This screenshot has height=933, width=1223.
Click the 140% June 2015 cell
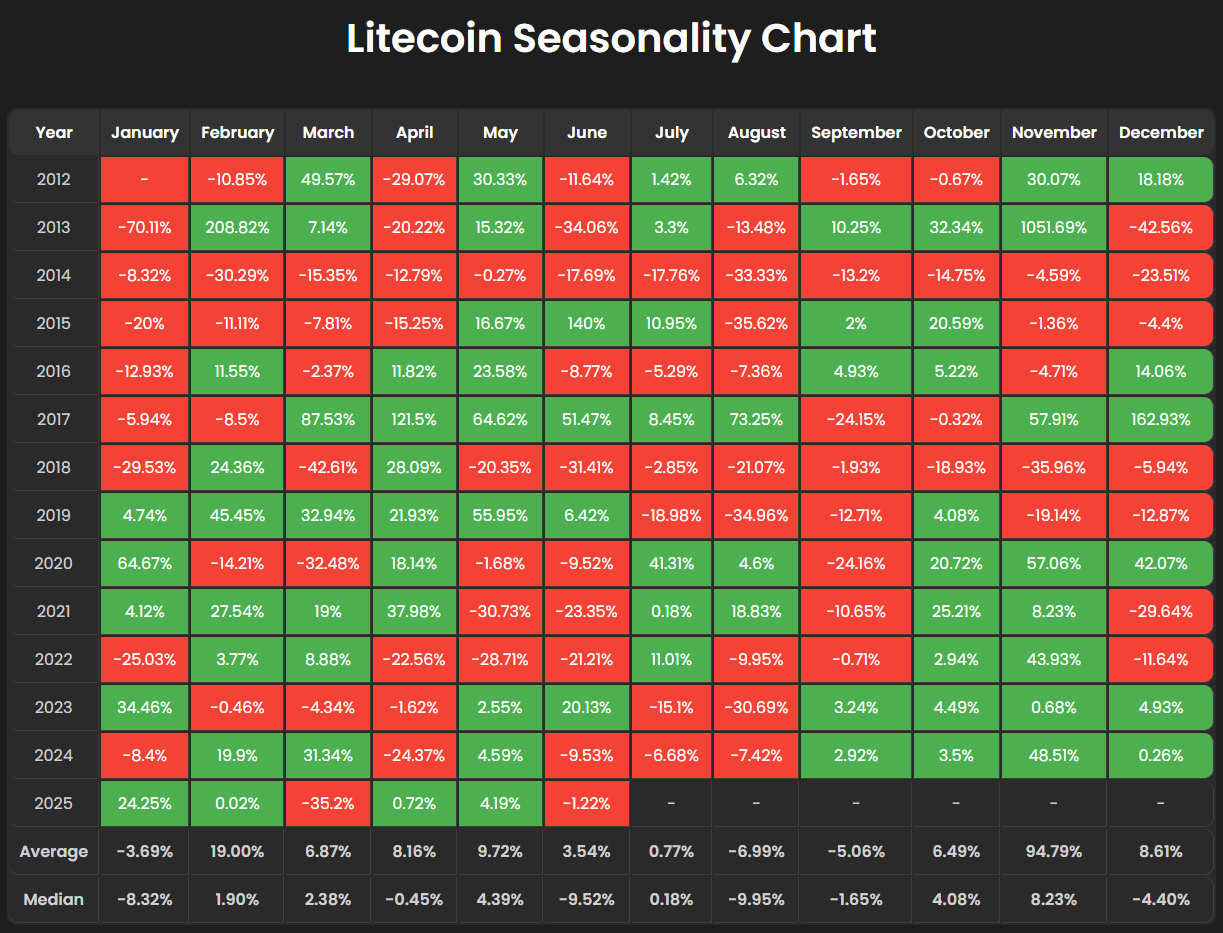(587, 324)
